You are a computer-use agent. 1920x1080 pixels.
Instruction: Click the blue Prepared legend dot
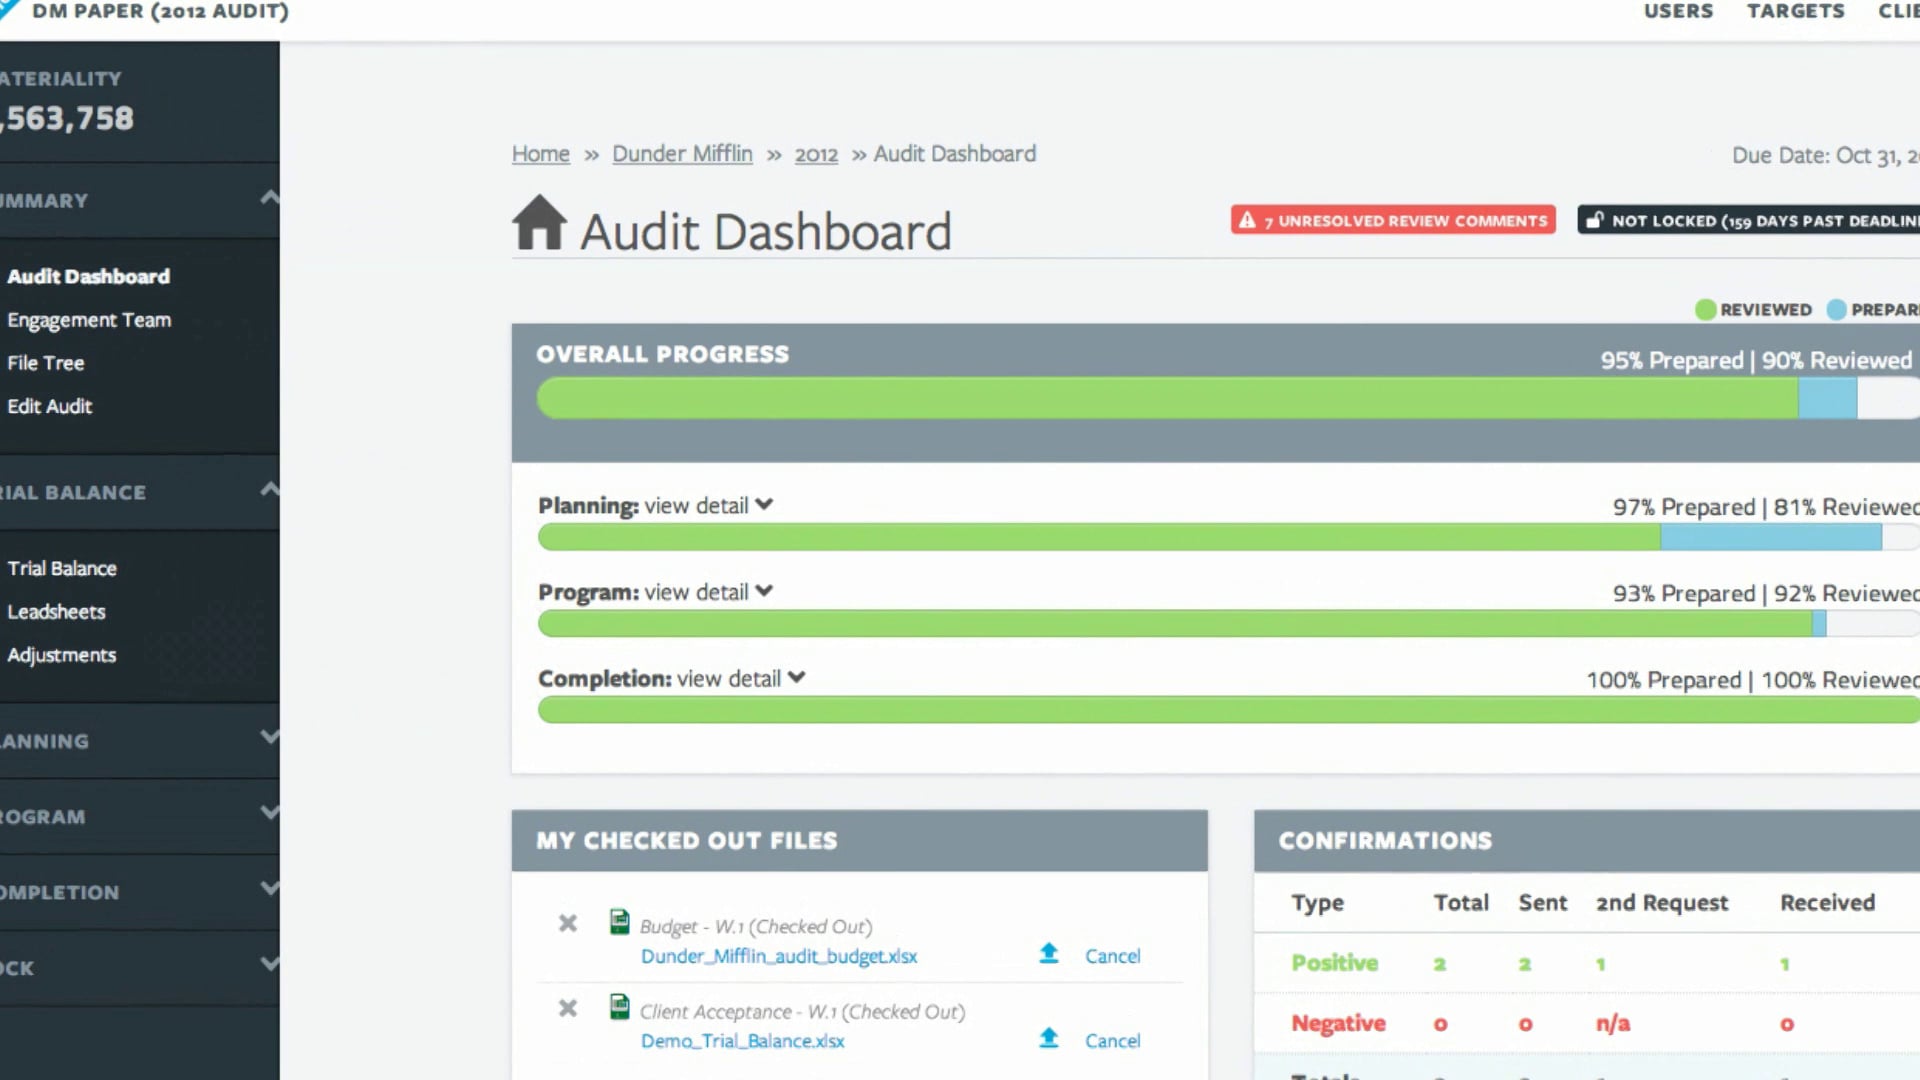click(1838, 310)
